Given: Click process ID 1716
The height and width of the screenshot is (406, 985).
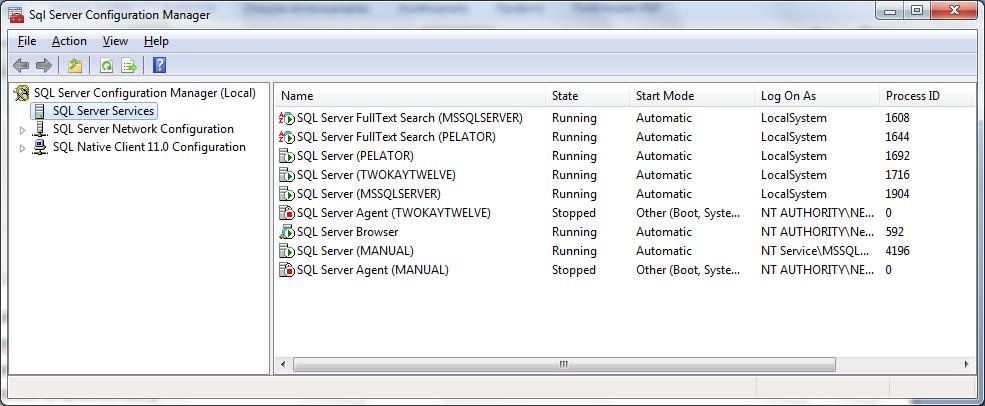Looking at the screenshot, I should coord(898,175).
